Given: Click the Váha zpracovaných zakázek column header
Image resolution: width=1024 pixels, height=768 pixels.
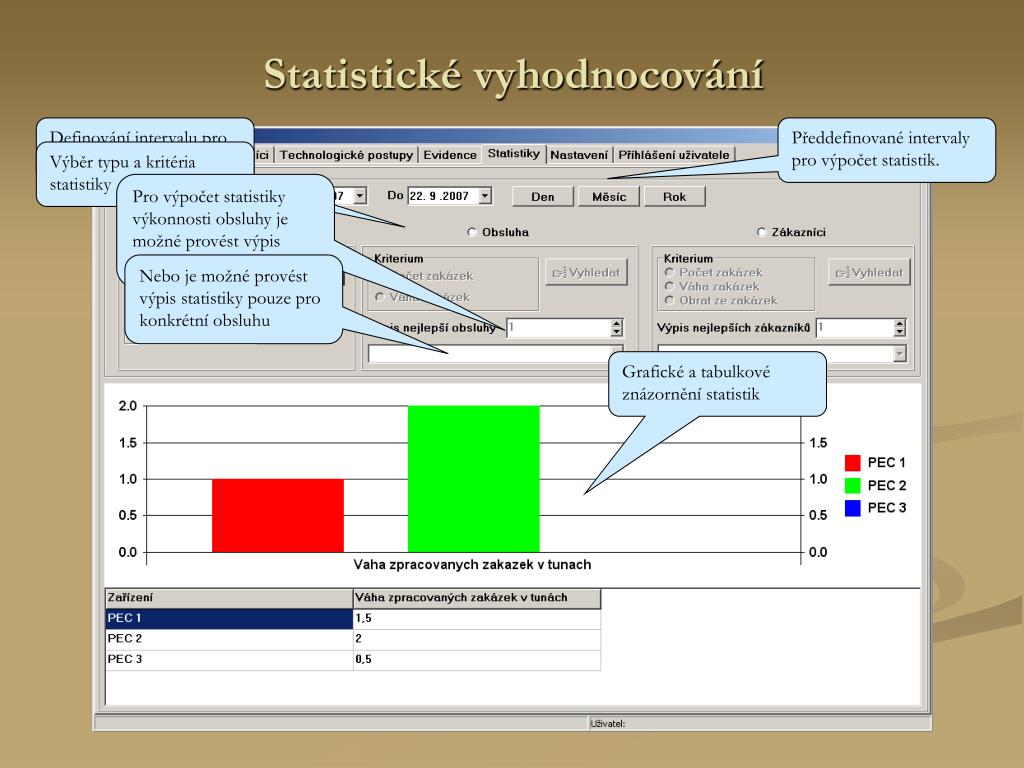Looking at the screenshot, I should pyautogui.click(x=477, y=598).
